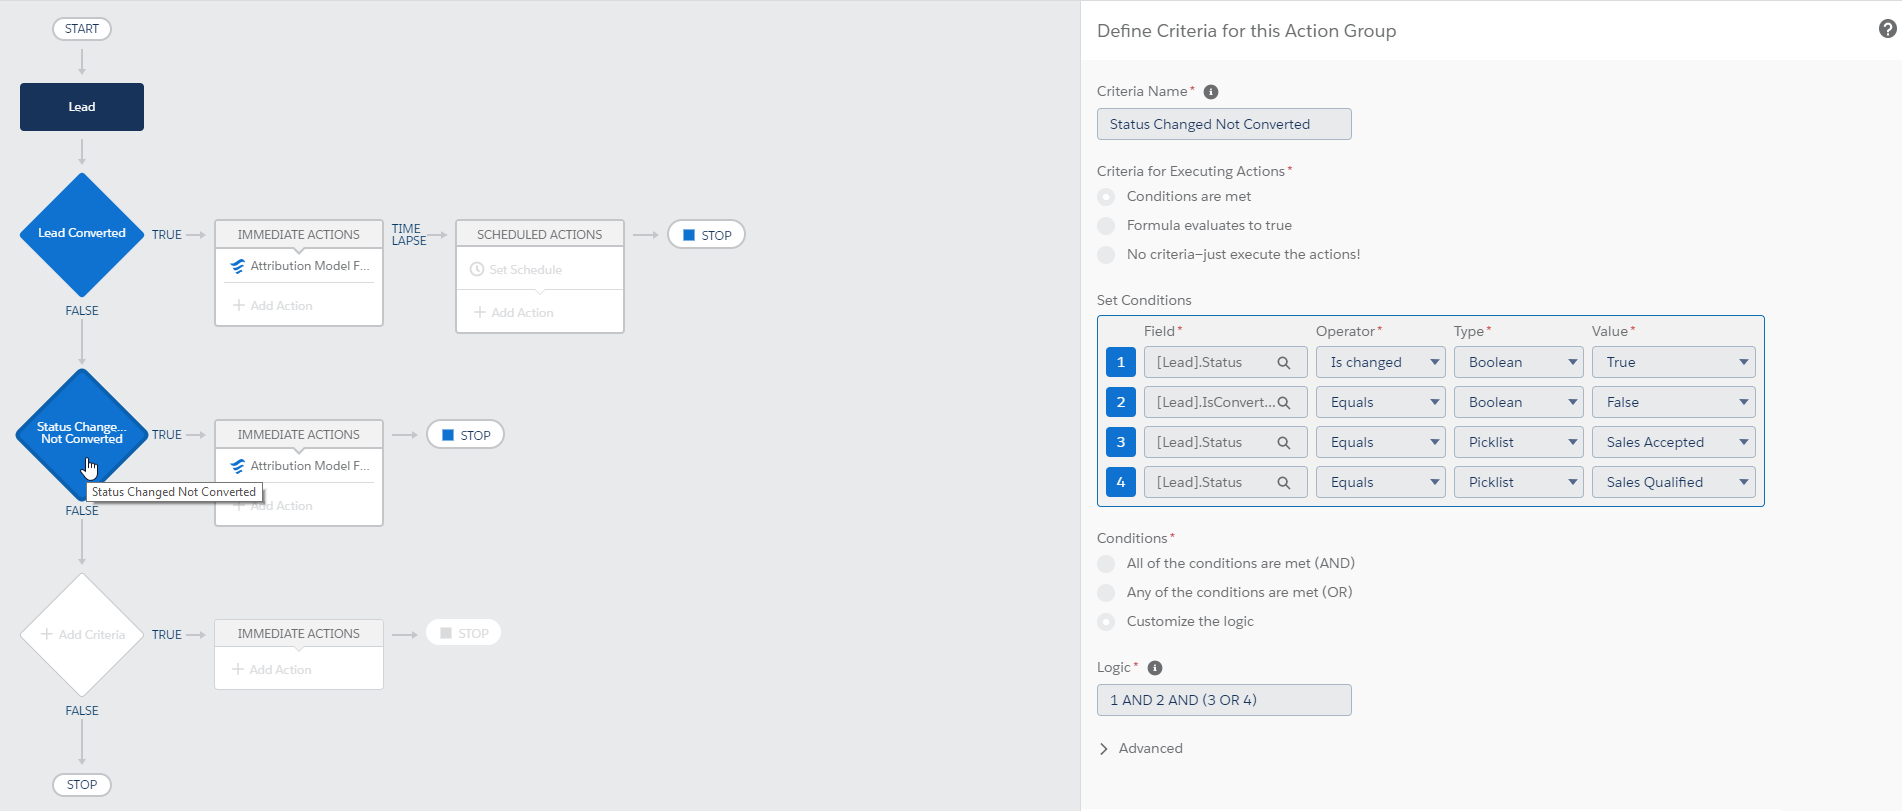Click the Criteria Name info icon
Viewport: 1902px width, 811px height.
[x=1210, y=92]
